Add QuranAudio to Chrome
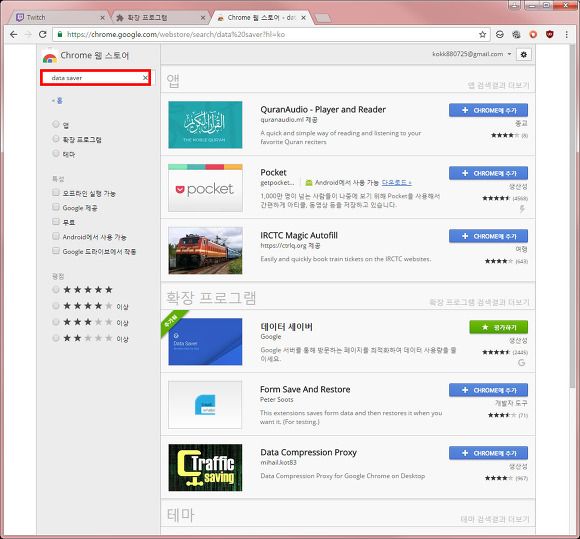Image resolution: width=580 pixels, height=539 pixels. coord(488,110)
